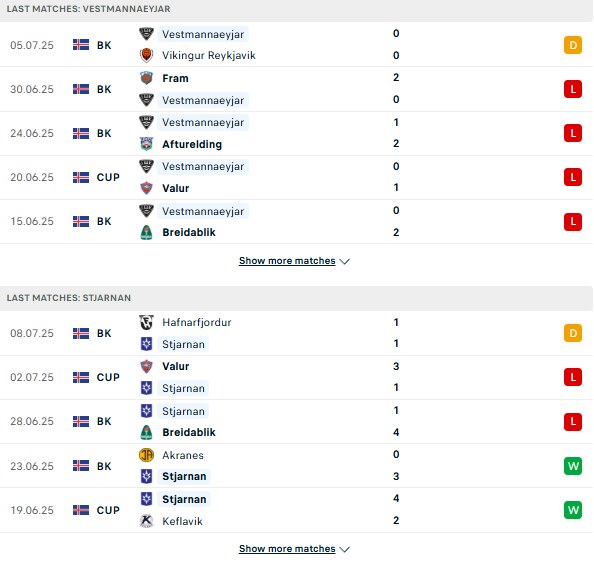Click the Akranes yellow club logo
This screenshot has height=565, width=594.
[x=146, y=455]
